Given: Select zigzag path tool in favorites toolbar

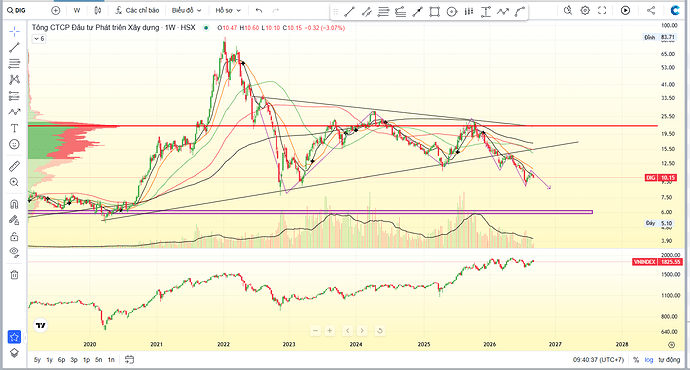Looking at the screenshot, I should click(503, 12).
